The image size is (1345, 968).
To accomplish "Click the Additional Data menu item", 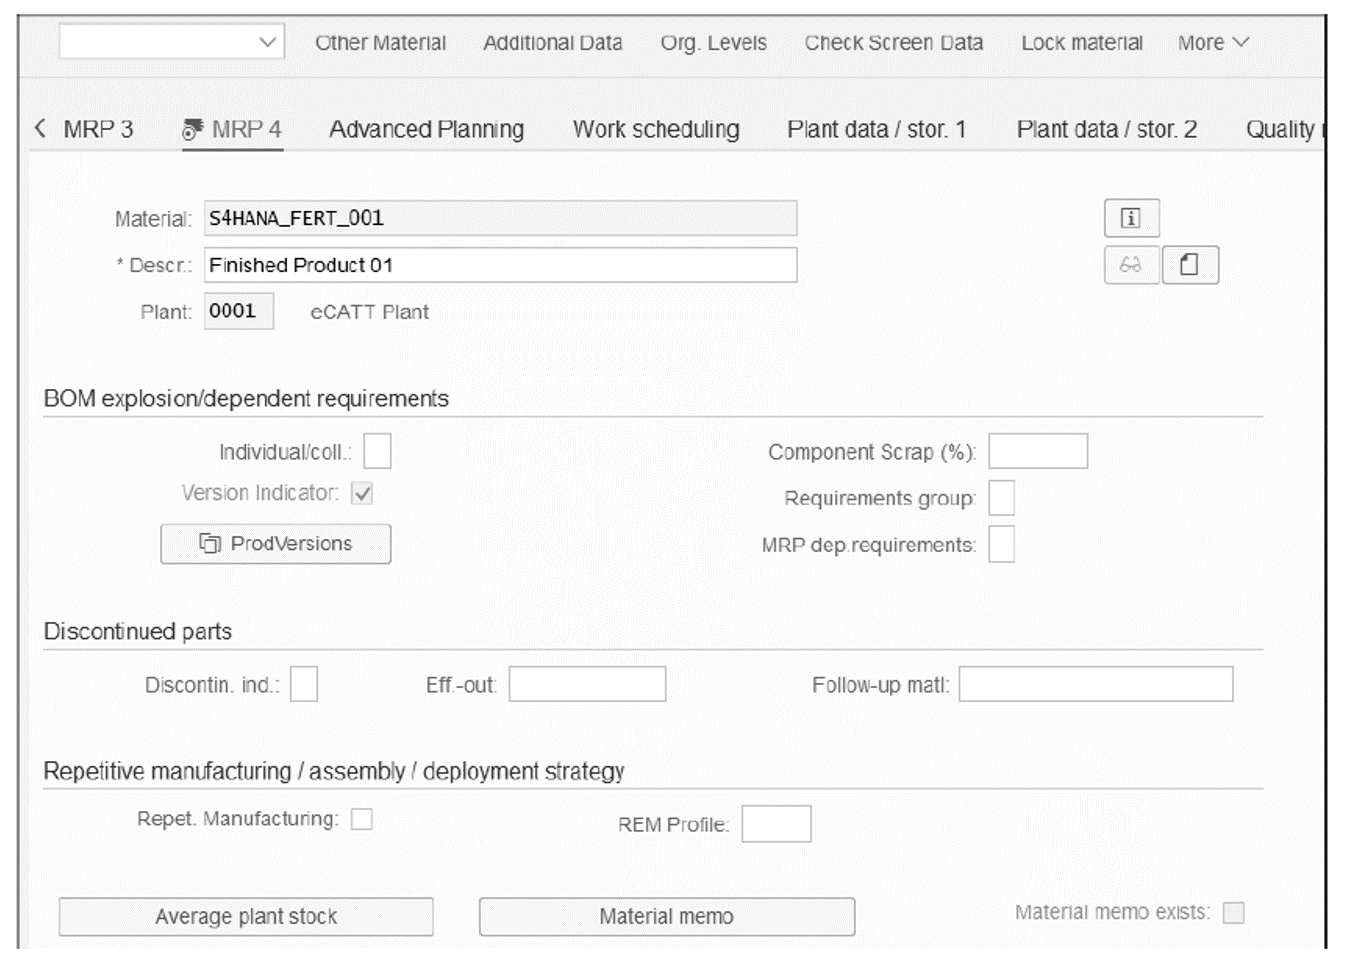I will (x=552, y=42).
